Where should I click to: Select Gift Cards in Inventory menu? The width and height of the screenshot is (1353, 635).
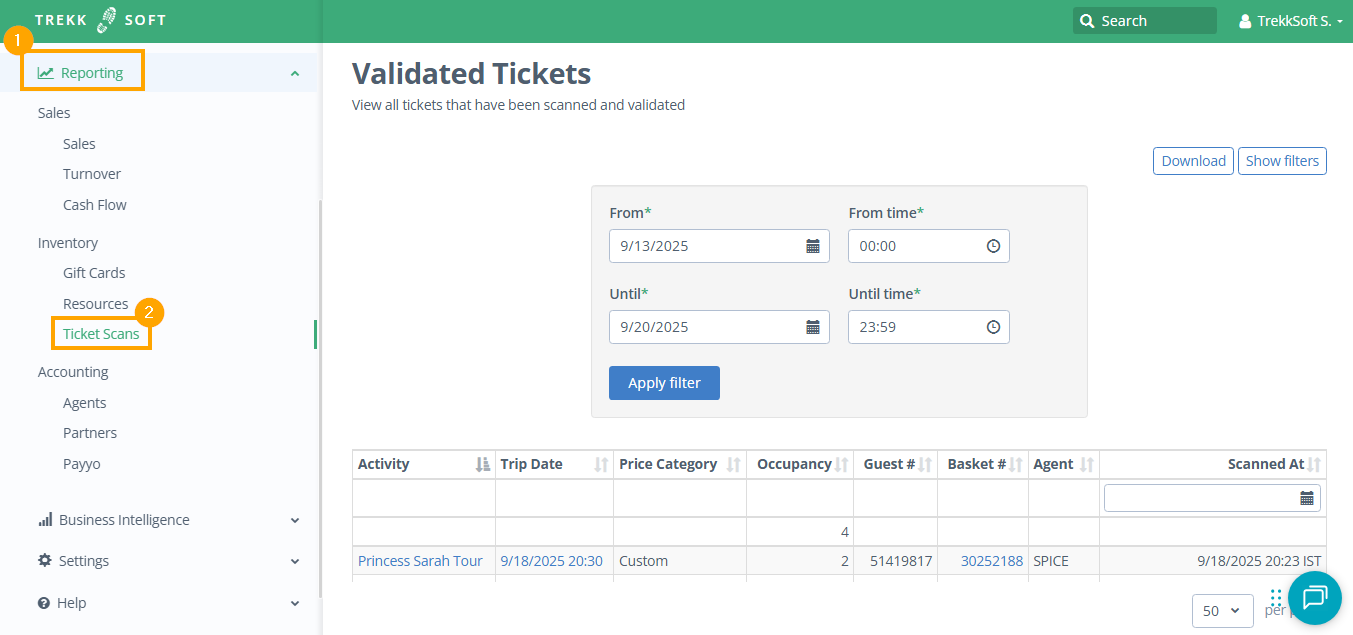[94, 273]
